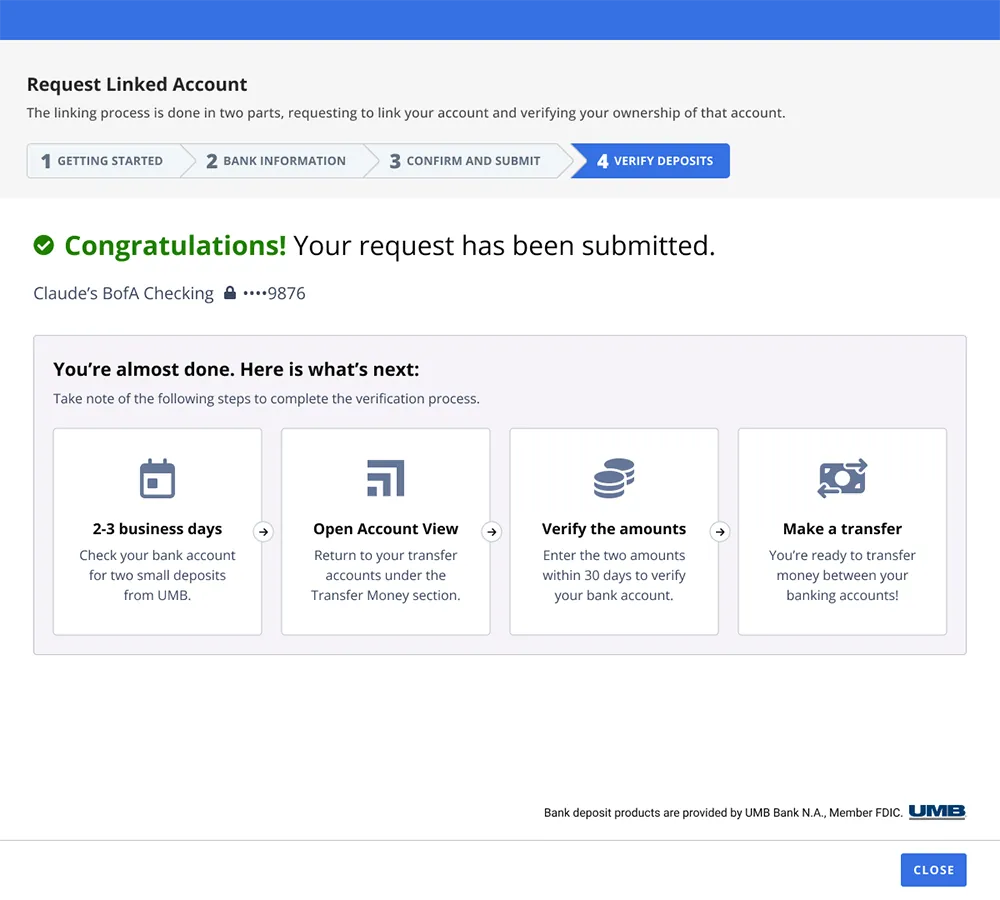Click arrow after Open Account View card
1000x900 pixels.
pos(492,531)
